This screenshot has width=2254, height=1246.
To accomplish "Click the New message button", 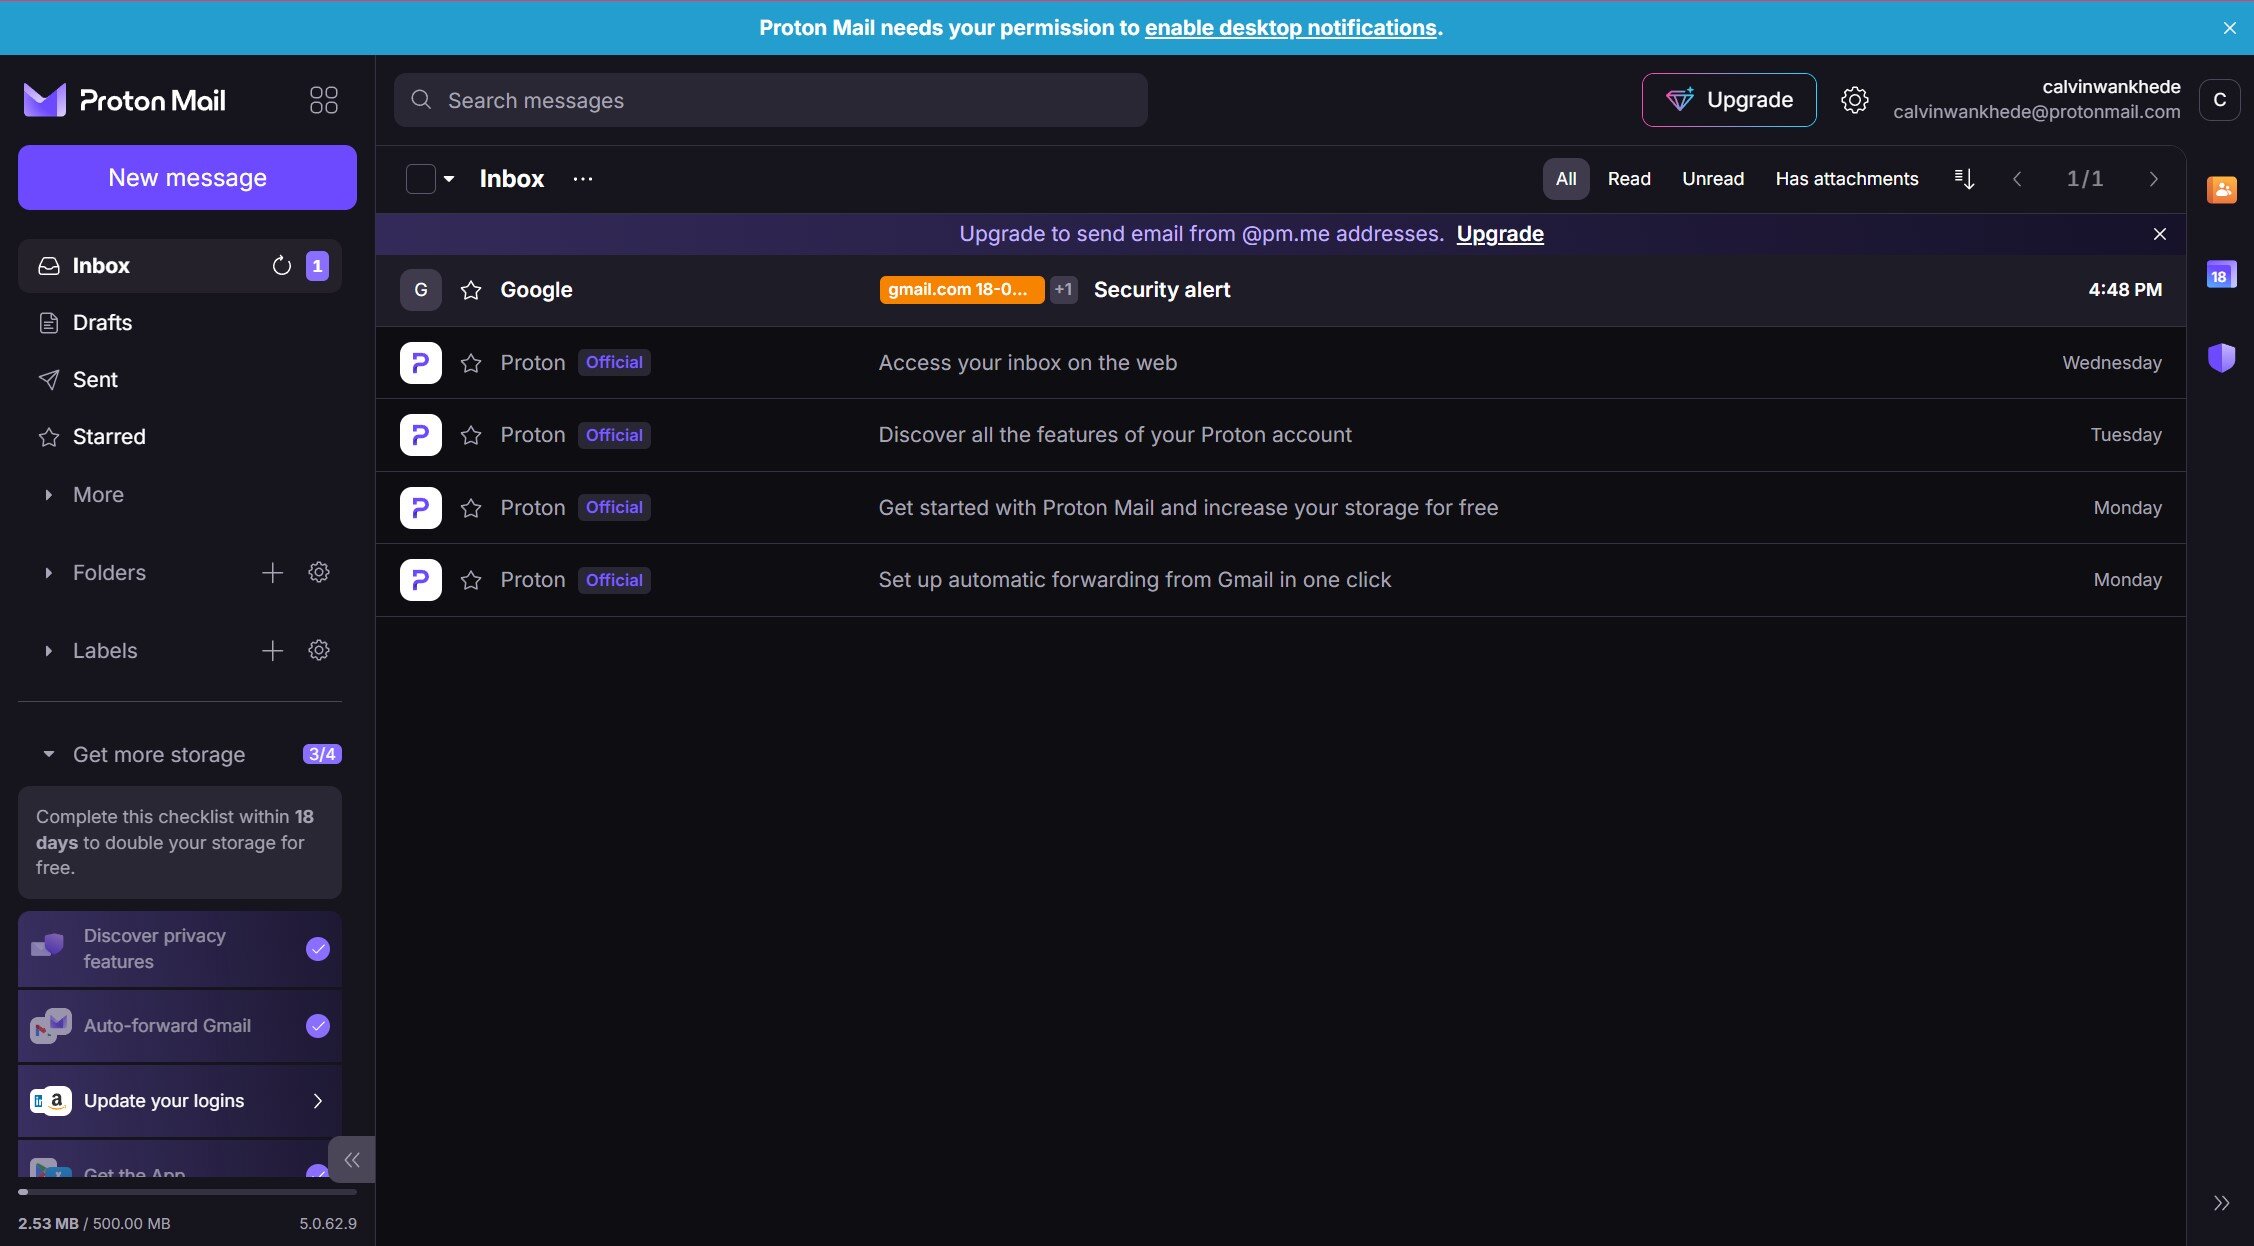I will [x=187, y=178].
